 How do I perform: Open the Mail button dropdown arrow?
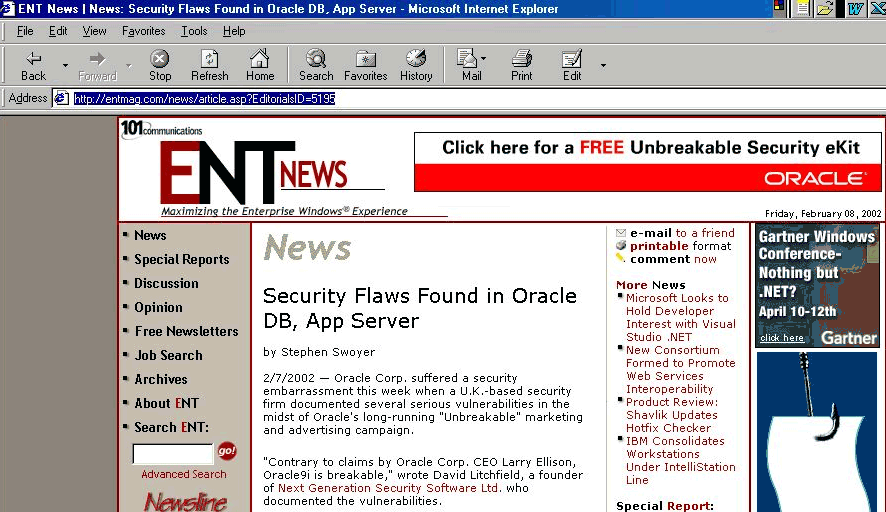(483, 58)
